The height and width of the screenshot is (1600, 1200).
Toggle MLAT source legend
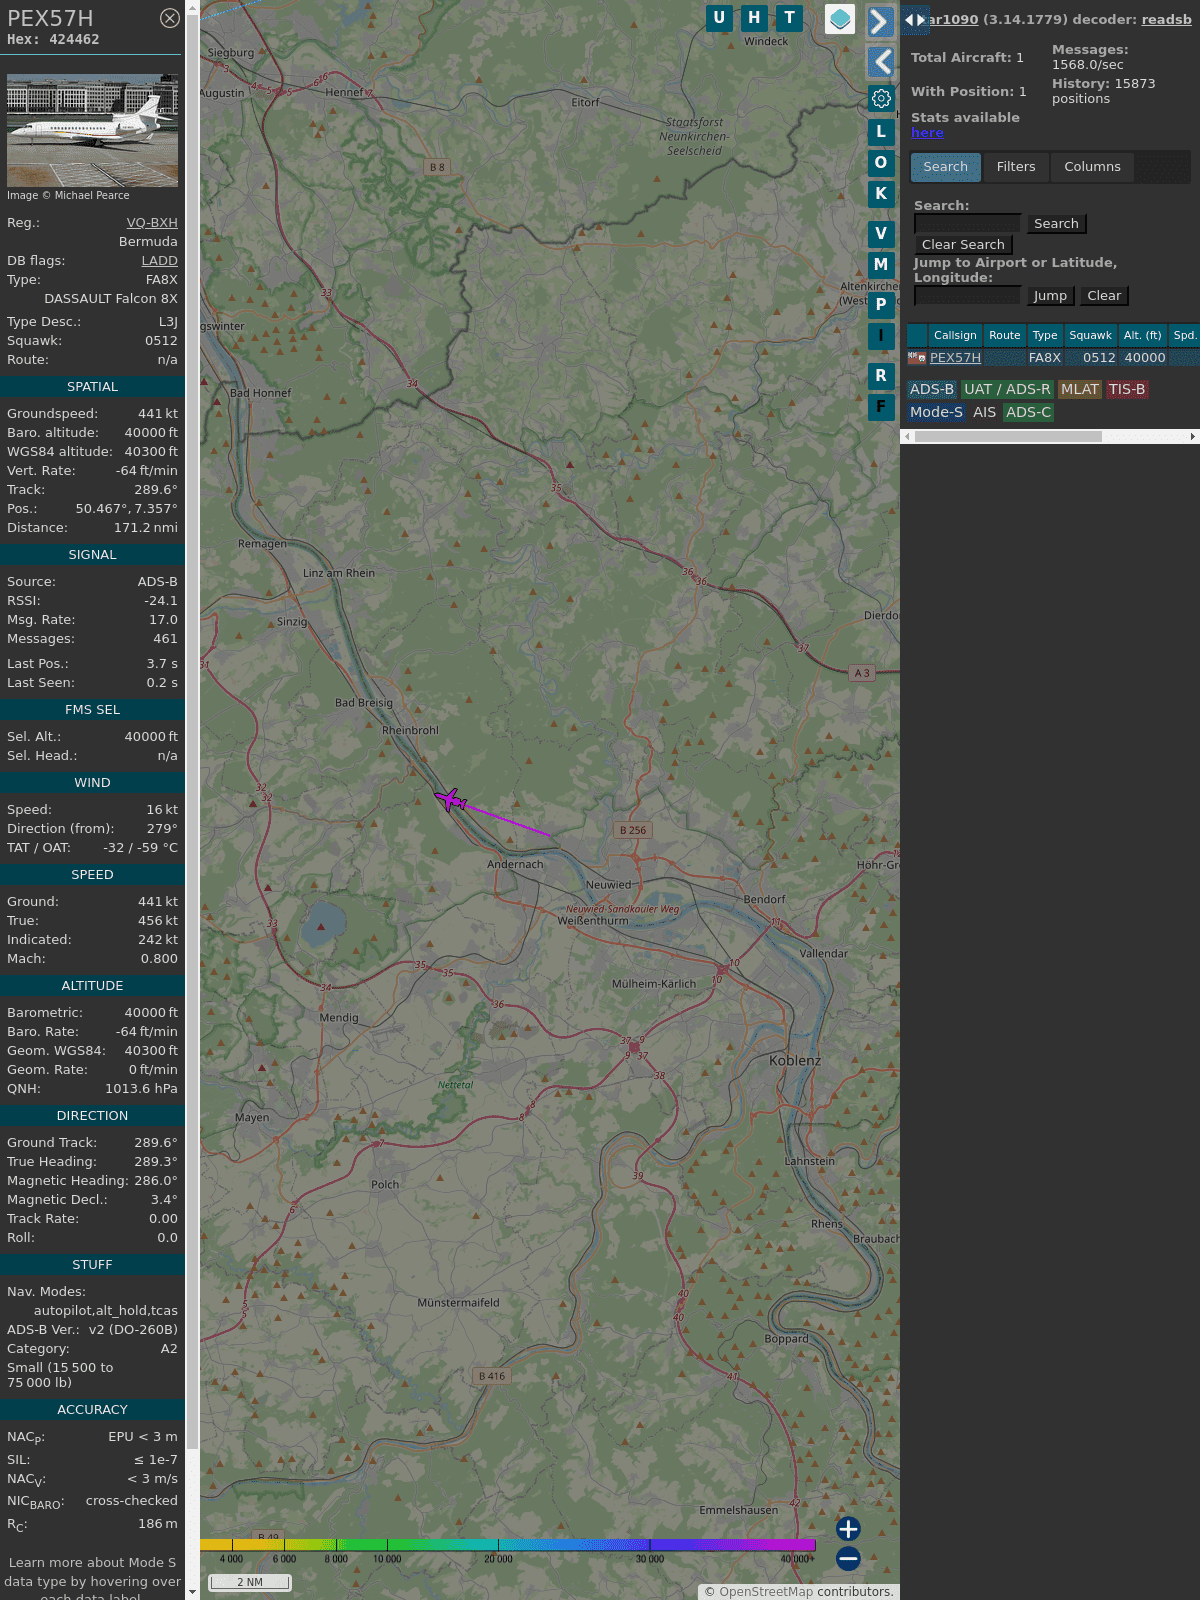tap(1080, 390)
